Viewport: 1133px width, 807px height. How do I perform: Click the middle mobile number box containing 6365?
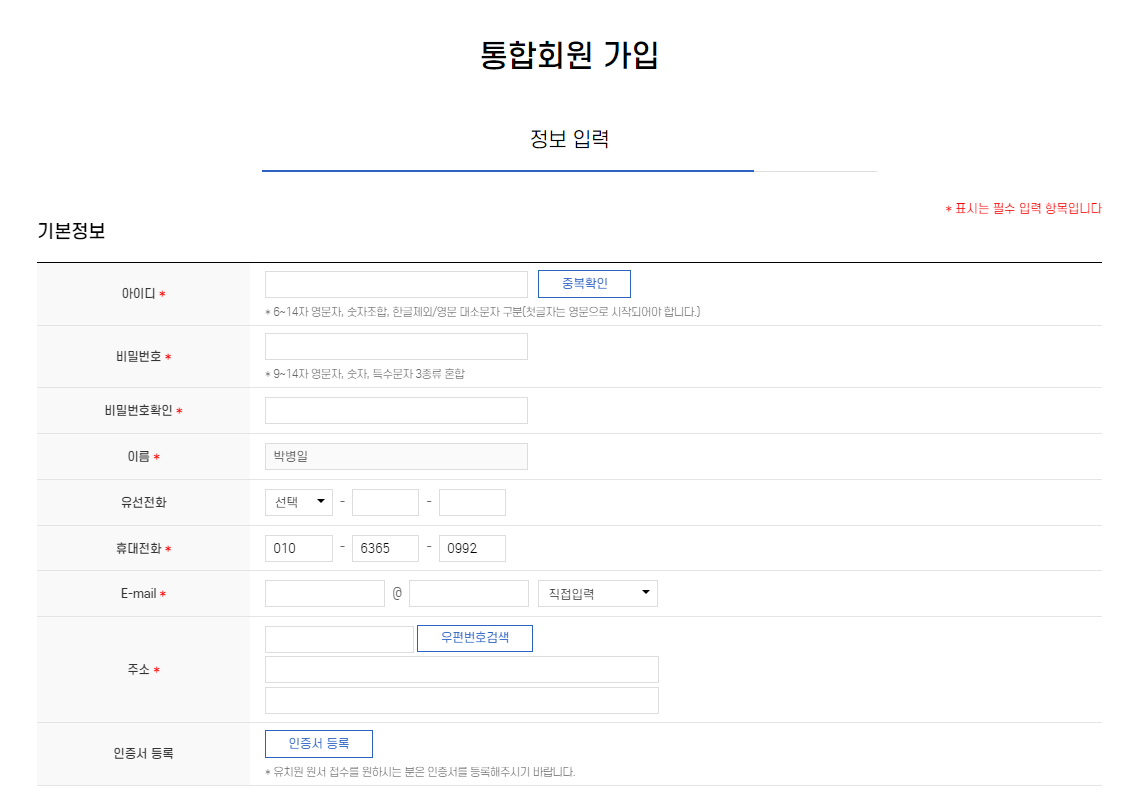385,548
